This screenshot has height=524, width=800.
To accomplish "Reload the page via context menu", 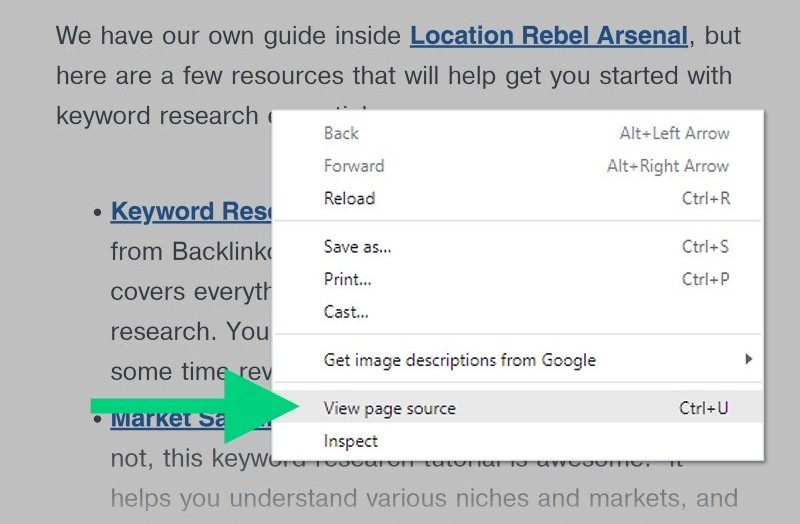I will 349,198.
